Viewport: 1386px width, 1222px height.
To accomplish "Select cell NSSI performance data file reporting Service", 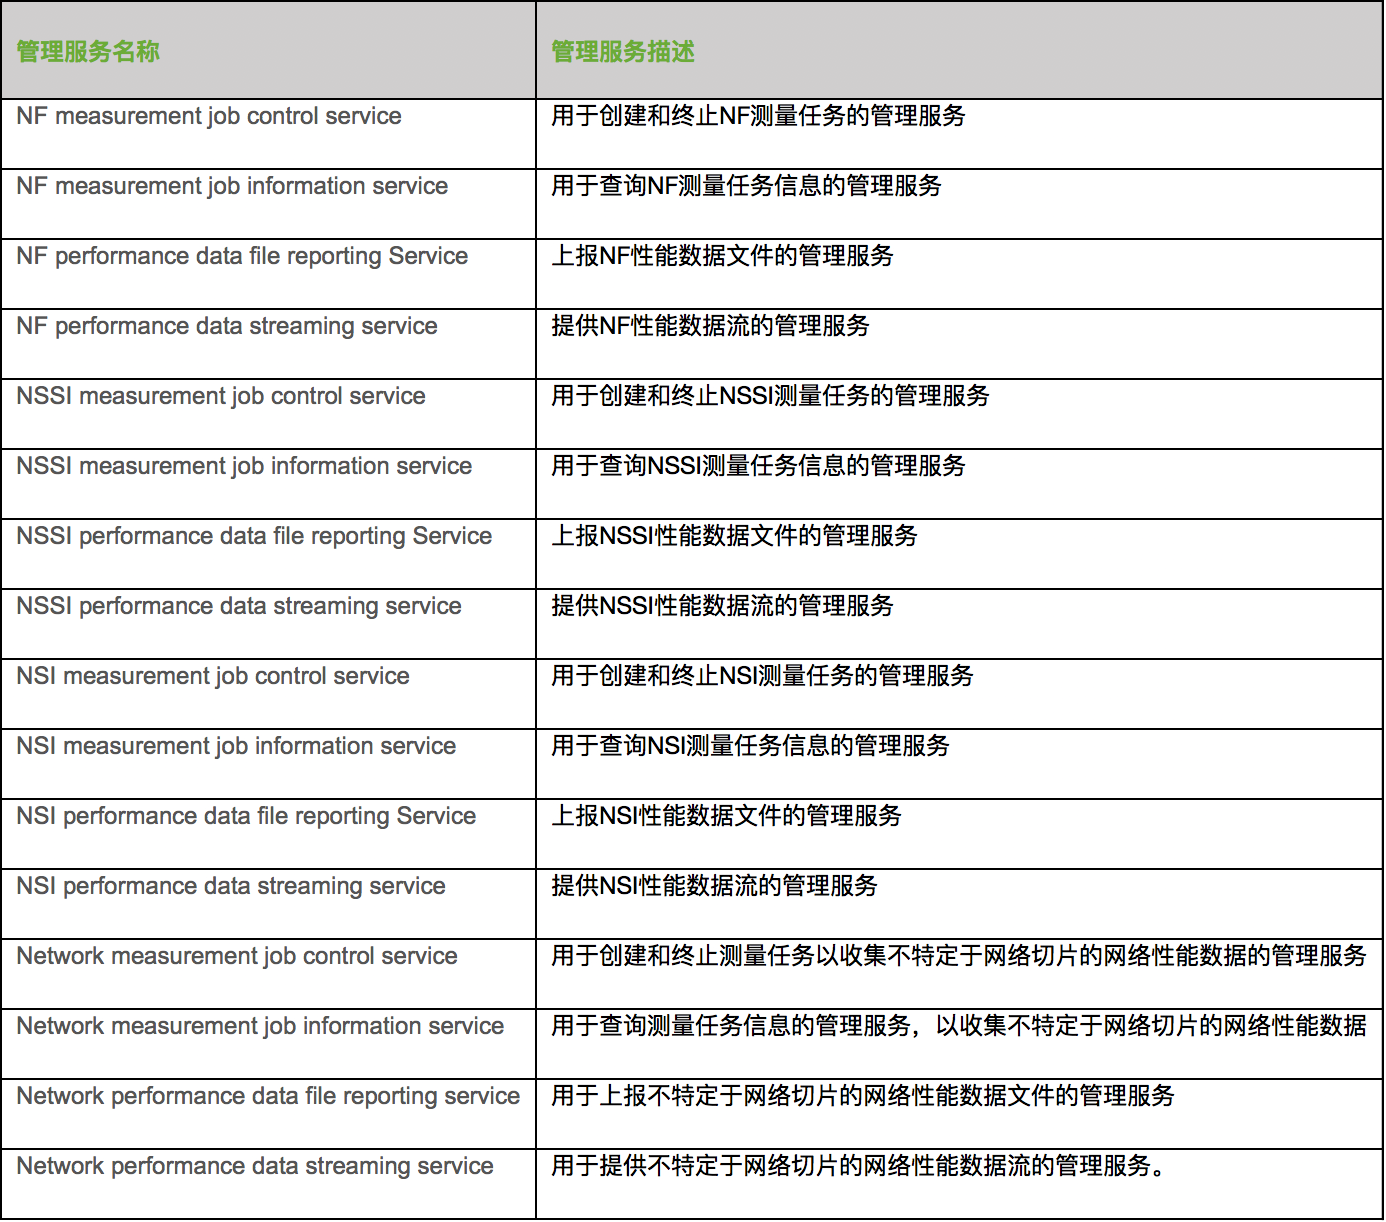I will (268, 554).
